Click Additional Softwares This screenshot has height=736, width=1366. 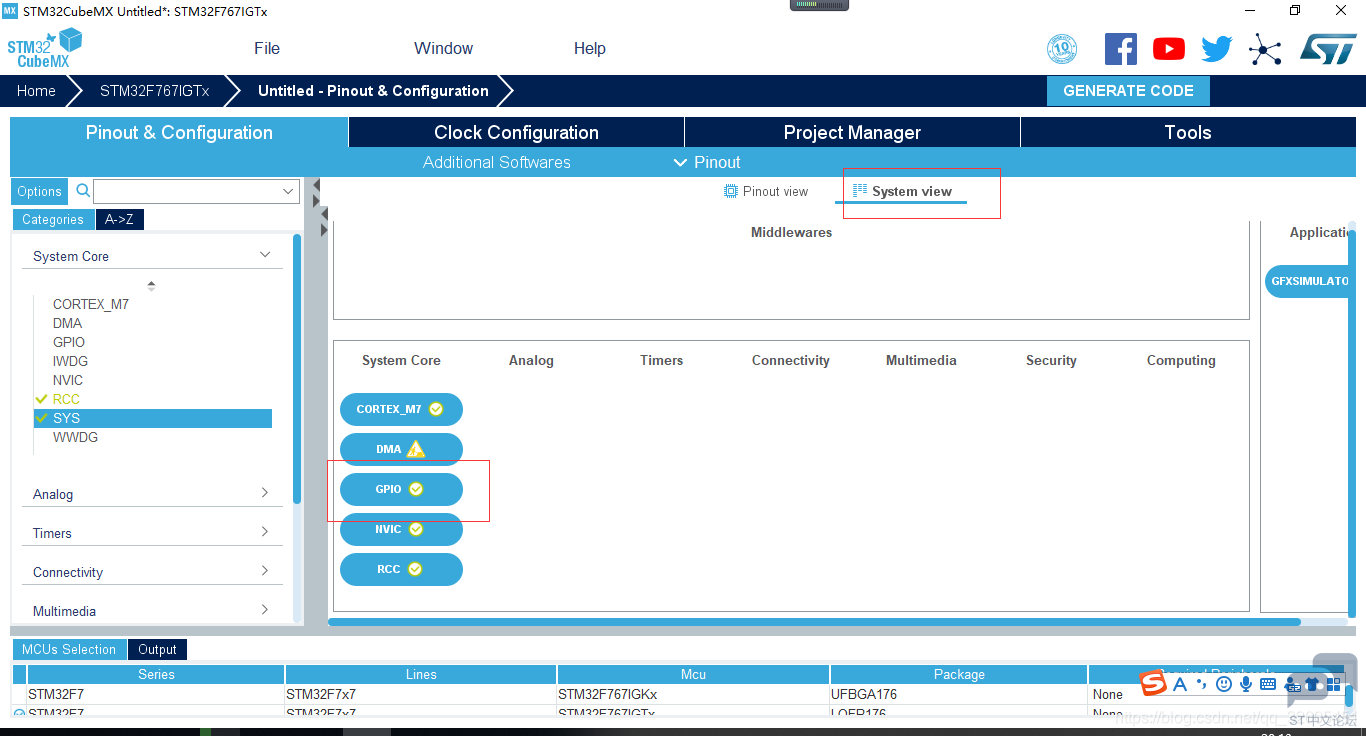(x=496, y=162)
